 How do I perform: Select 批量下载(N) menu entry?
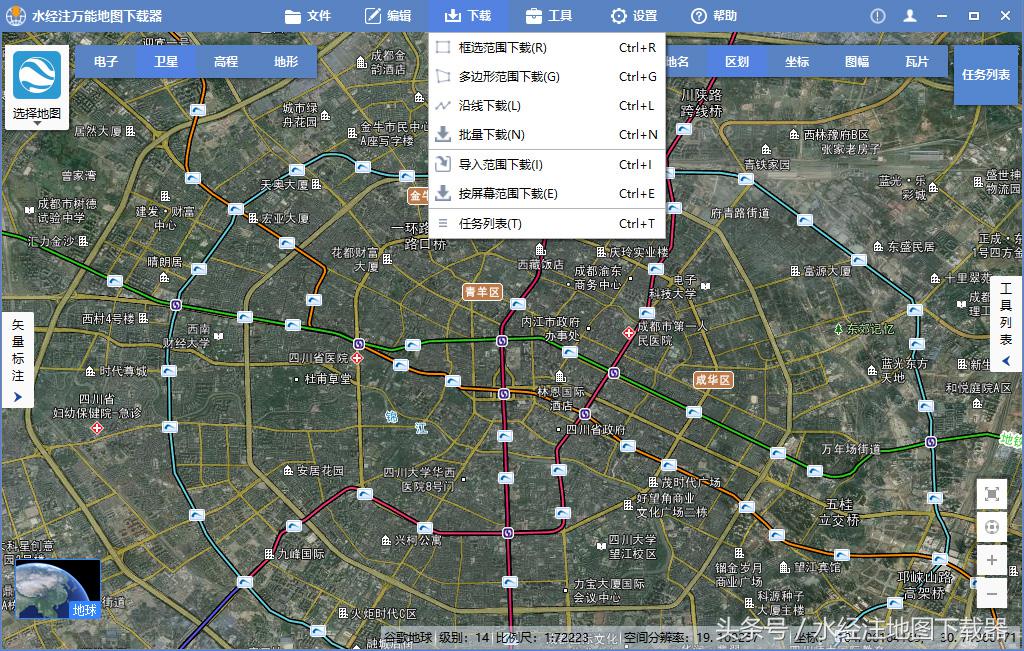(x=546, y=135)
